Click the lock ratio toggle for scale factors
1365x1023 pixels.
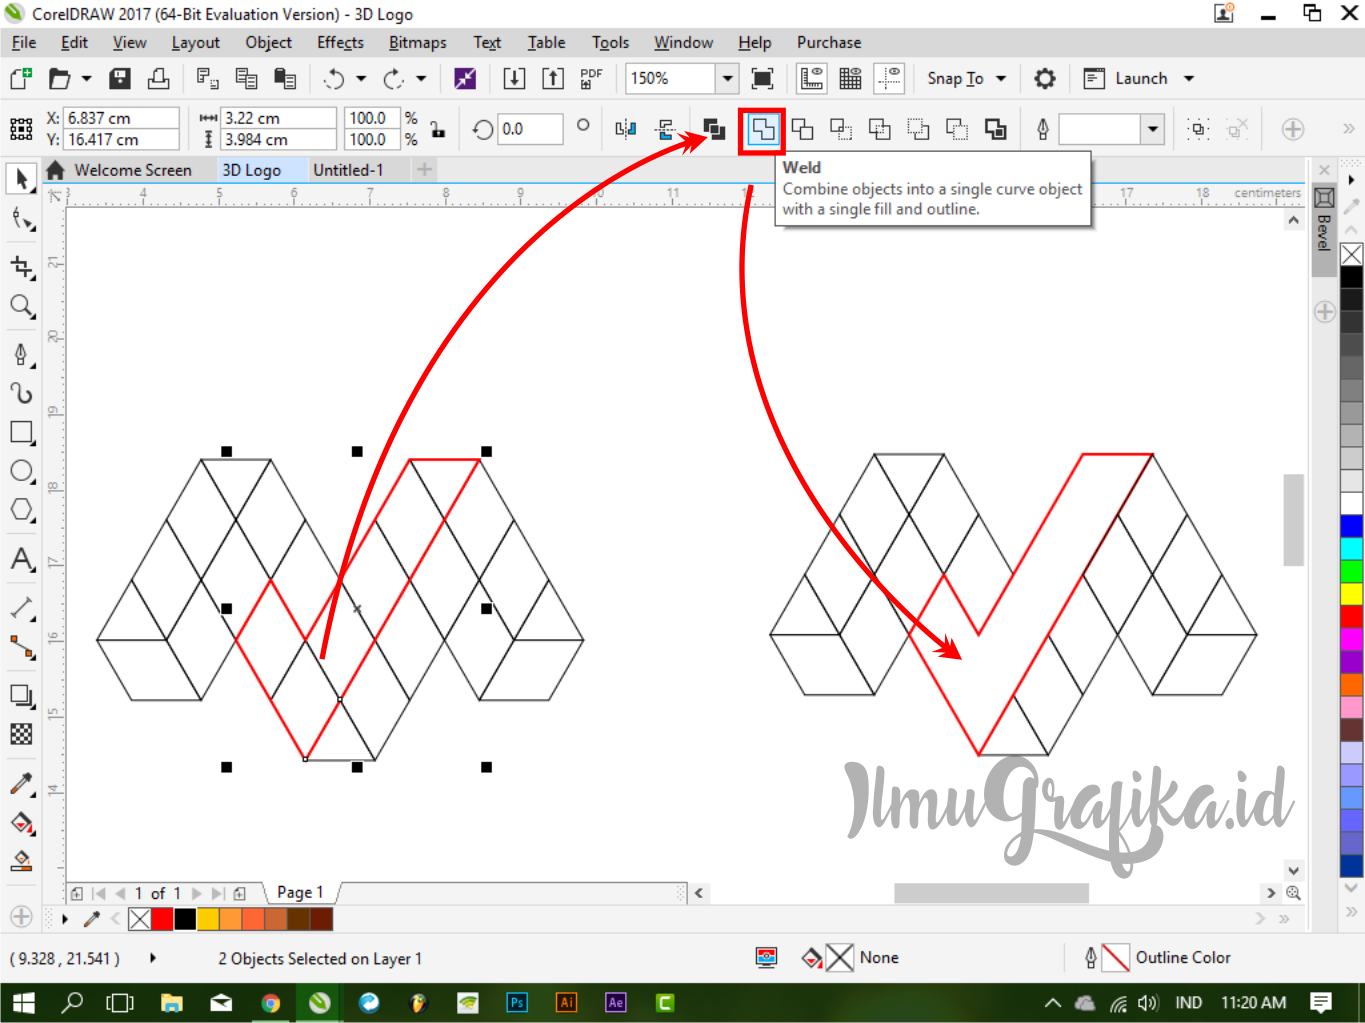coord(437,129)
